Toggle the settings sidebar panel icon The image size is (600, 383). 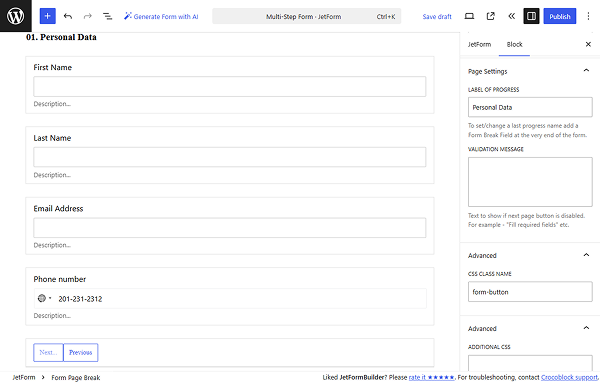point(531,16)
